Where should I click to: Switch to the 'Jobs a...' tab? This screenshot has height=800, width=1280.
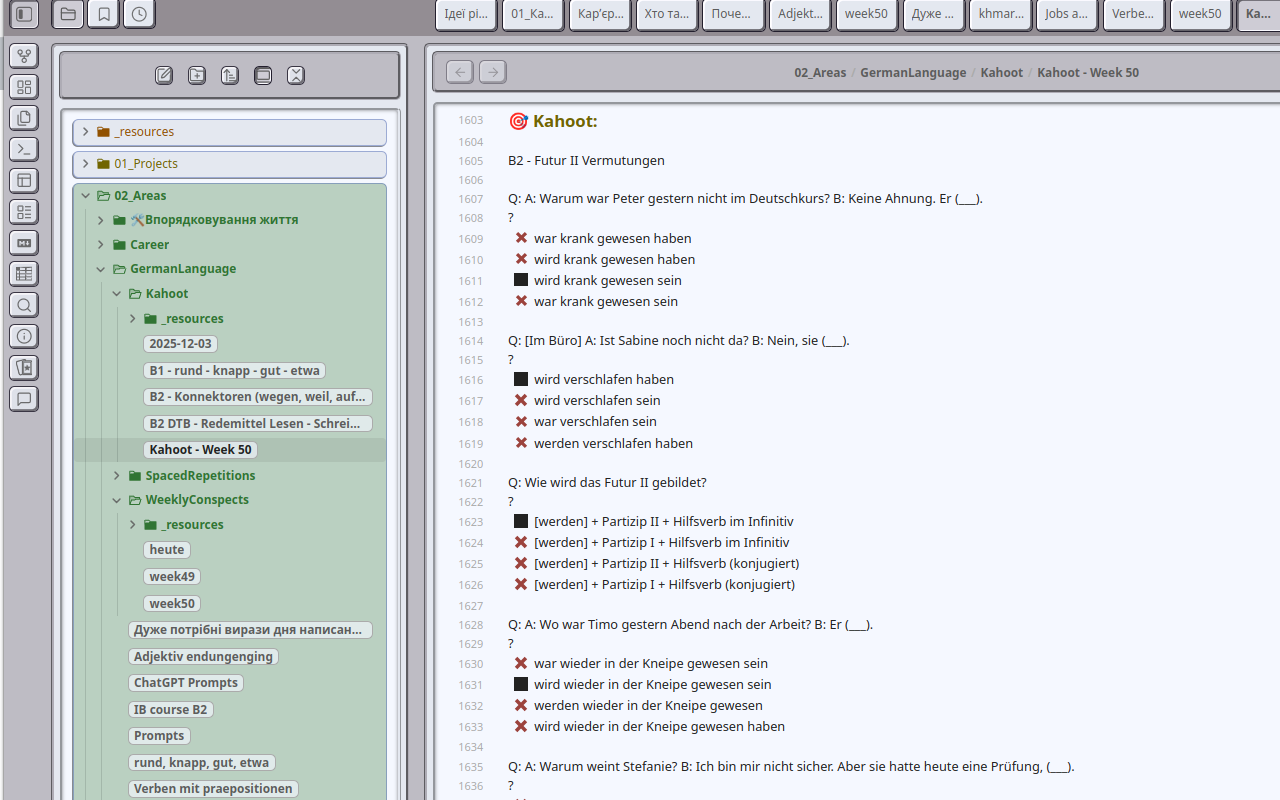[1067, 15]
